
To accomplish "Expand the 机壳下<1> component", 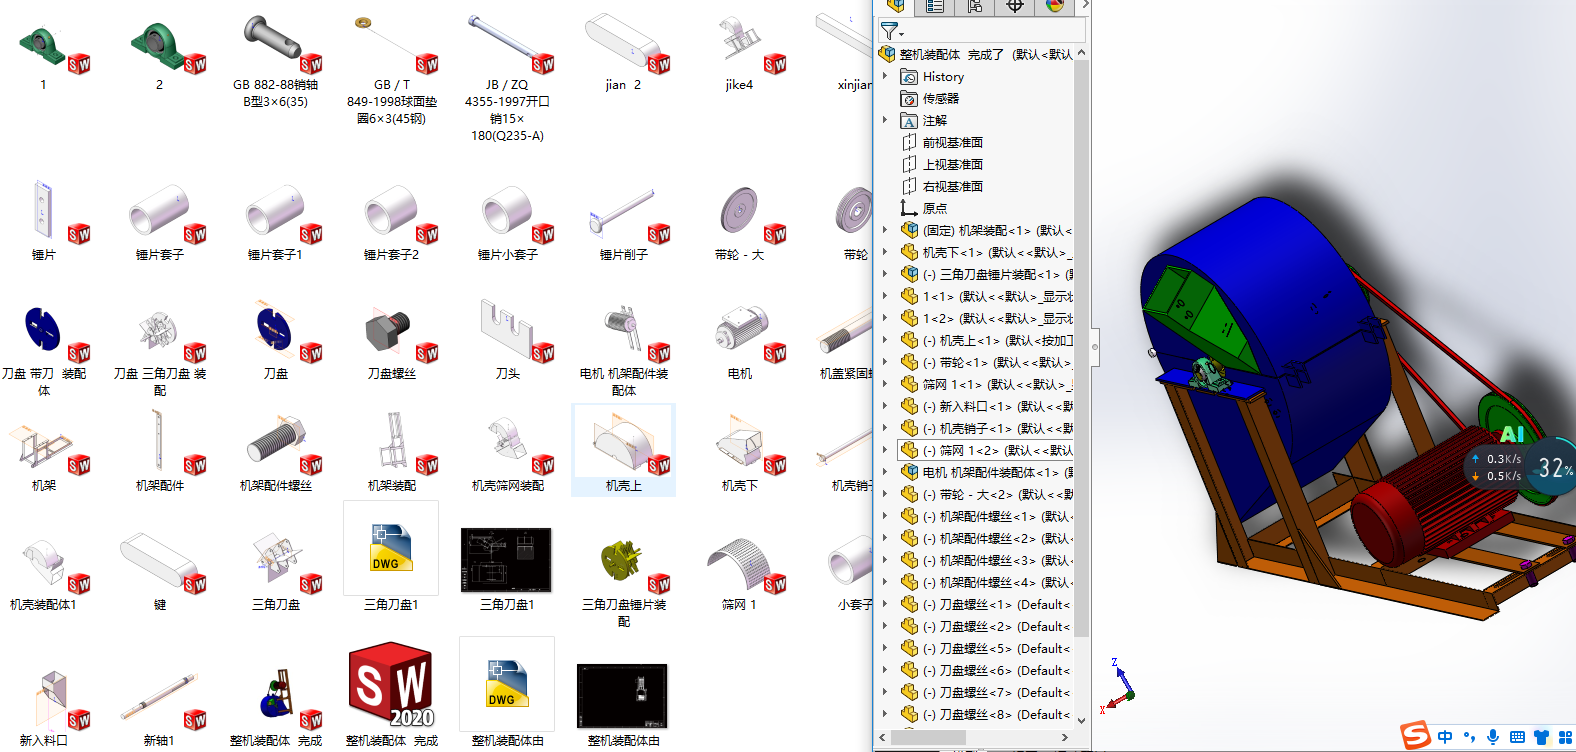I will tap(884, 252).
